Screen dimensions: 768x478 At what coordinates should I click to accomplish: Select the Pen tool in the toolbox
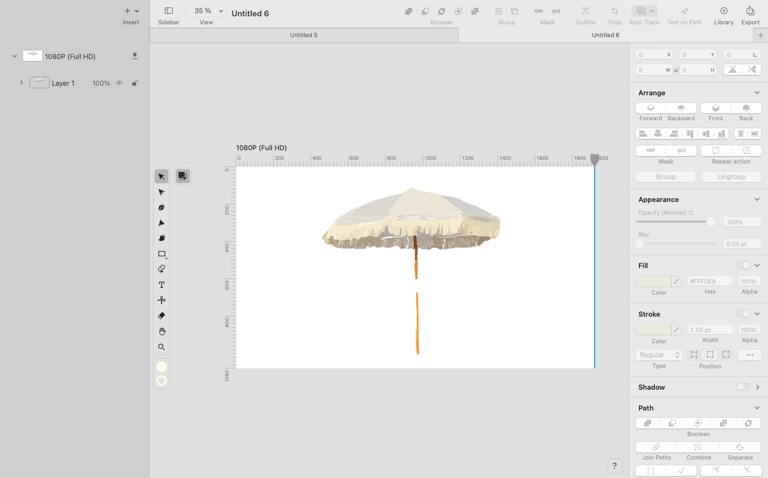[161, 208]
